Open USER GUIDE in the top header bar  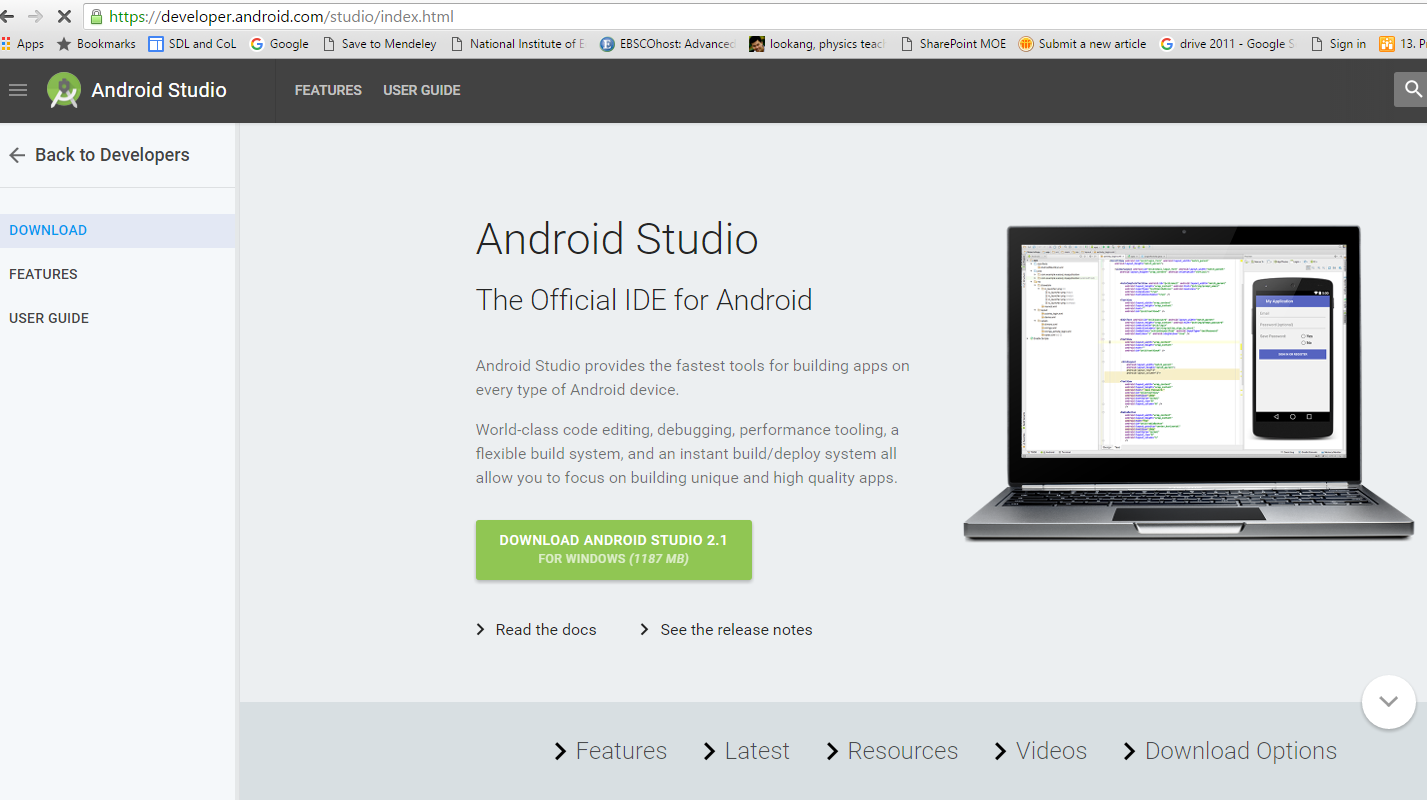coord(422,90)
